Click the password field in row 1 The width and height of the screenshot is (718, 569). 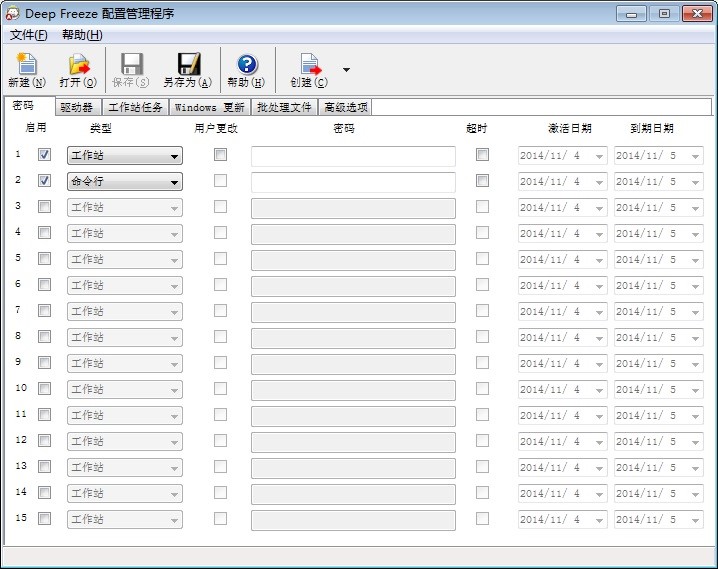(x=353, y=156)
